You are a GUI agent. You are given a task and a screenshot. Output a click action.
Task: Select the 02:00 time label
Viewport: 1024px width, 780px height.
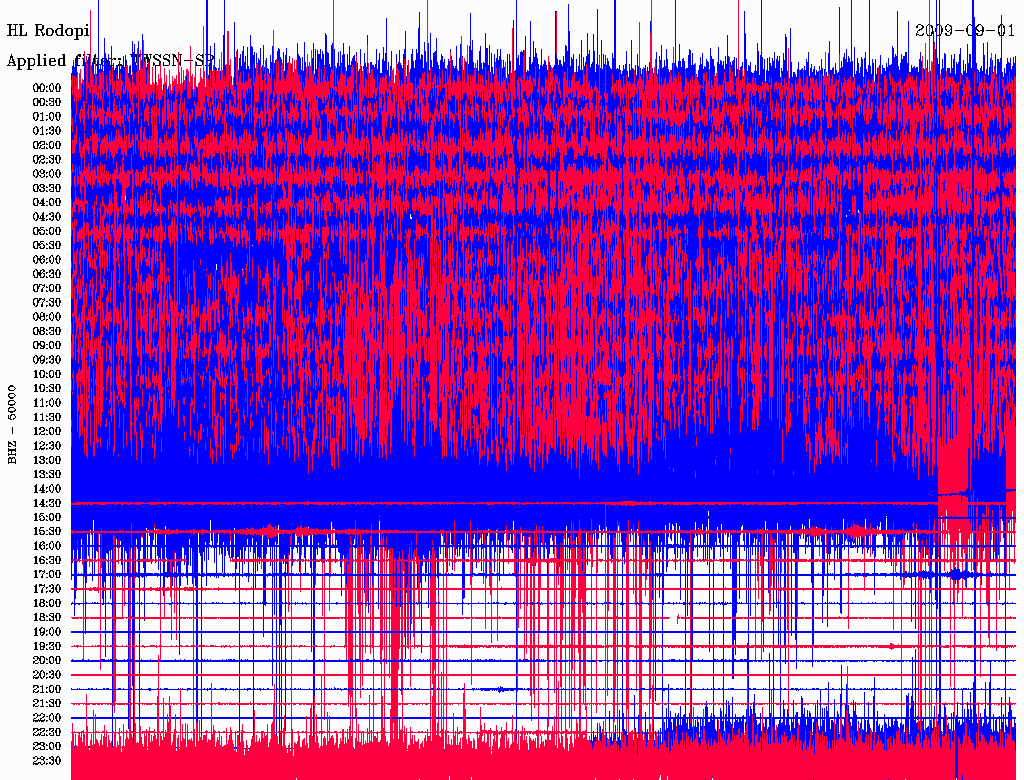[47, 146]
